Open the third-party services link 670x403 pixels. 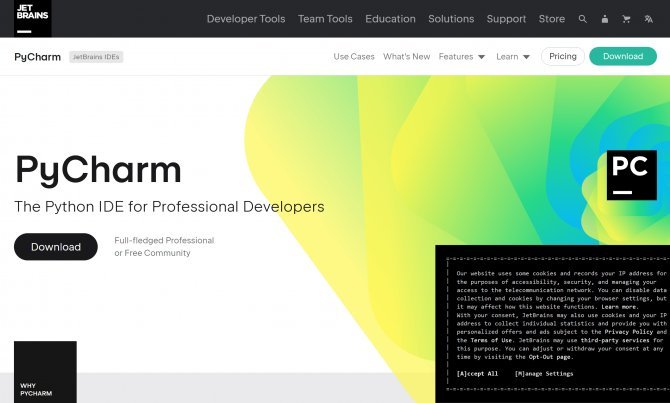[x=615, y=340]
